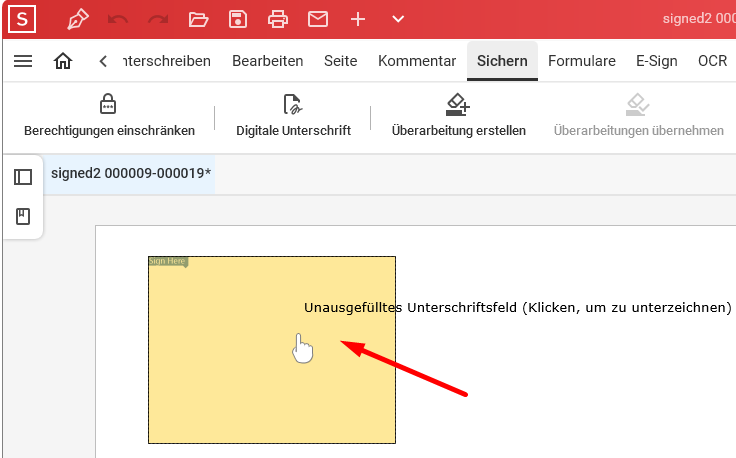736x458 pixels.
Task: Go to the home screen icon
Action: pyautogui.click(x=63, y=61)
